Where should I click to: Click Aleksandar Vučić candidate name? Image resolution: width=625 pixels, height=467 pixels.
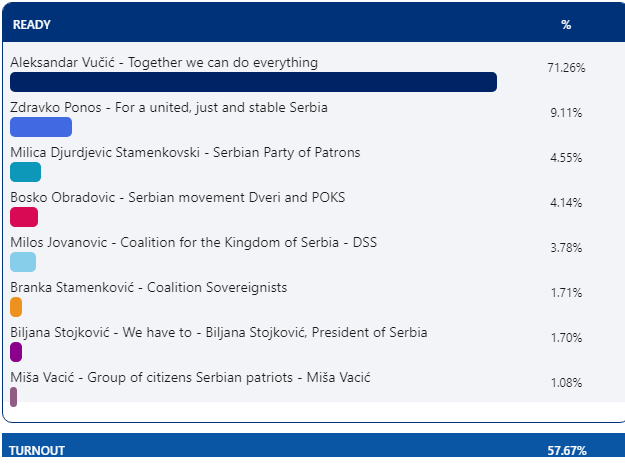(x=164, y=62)
